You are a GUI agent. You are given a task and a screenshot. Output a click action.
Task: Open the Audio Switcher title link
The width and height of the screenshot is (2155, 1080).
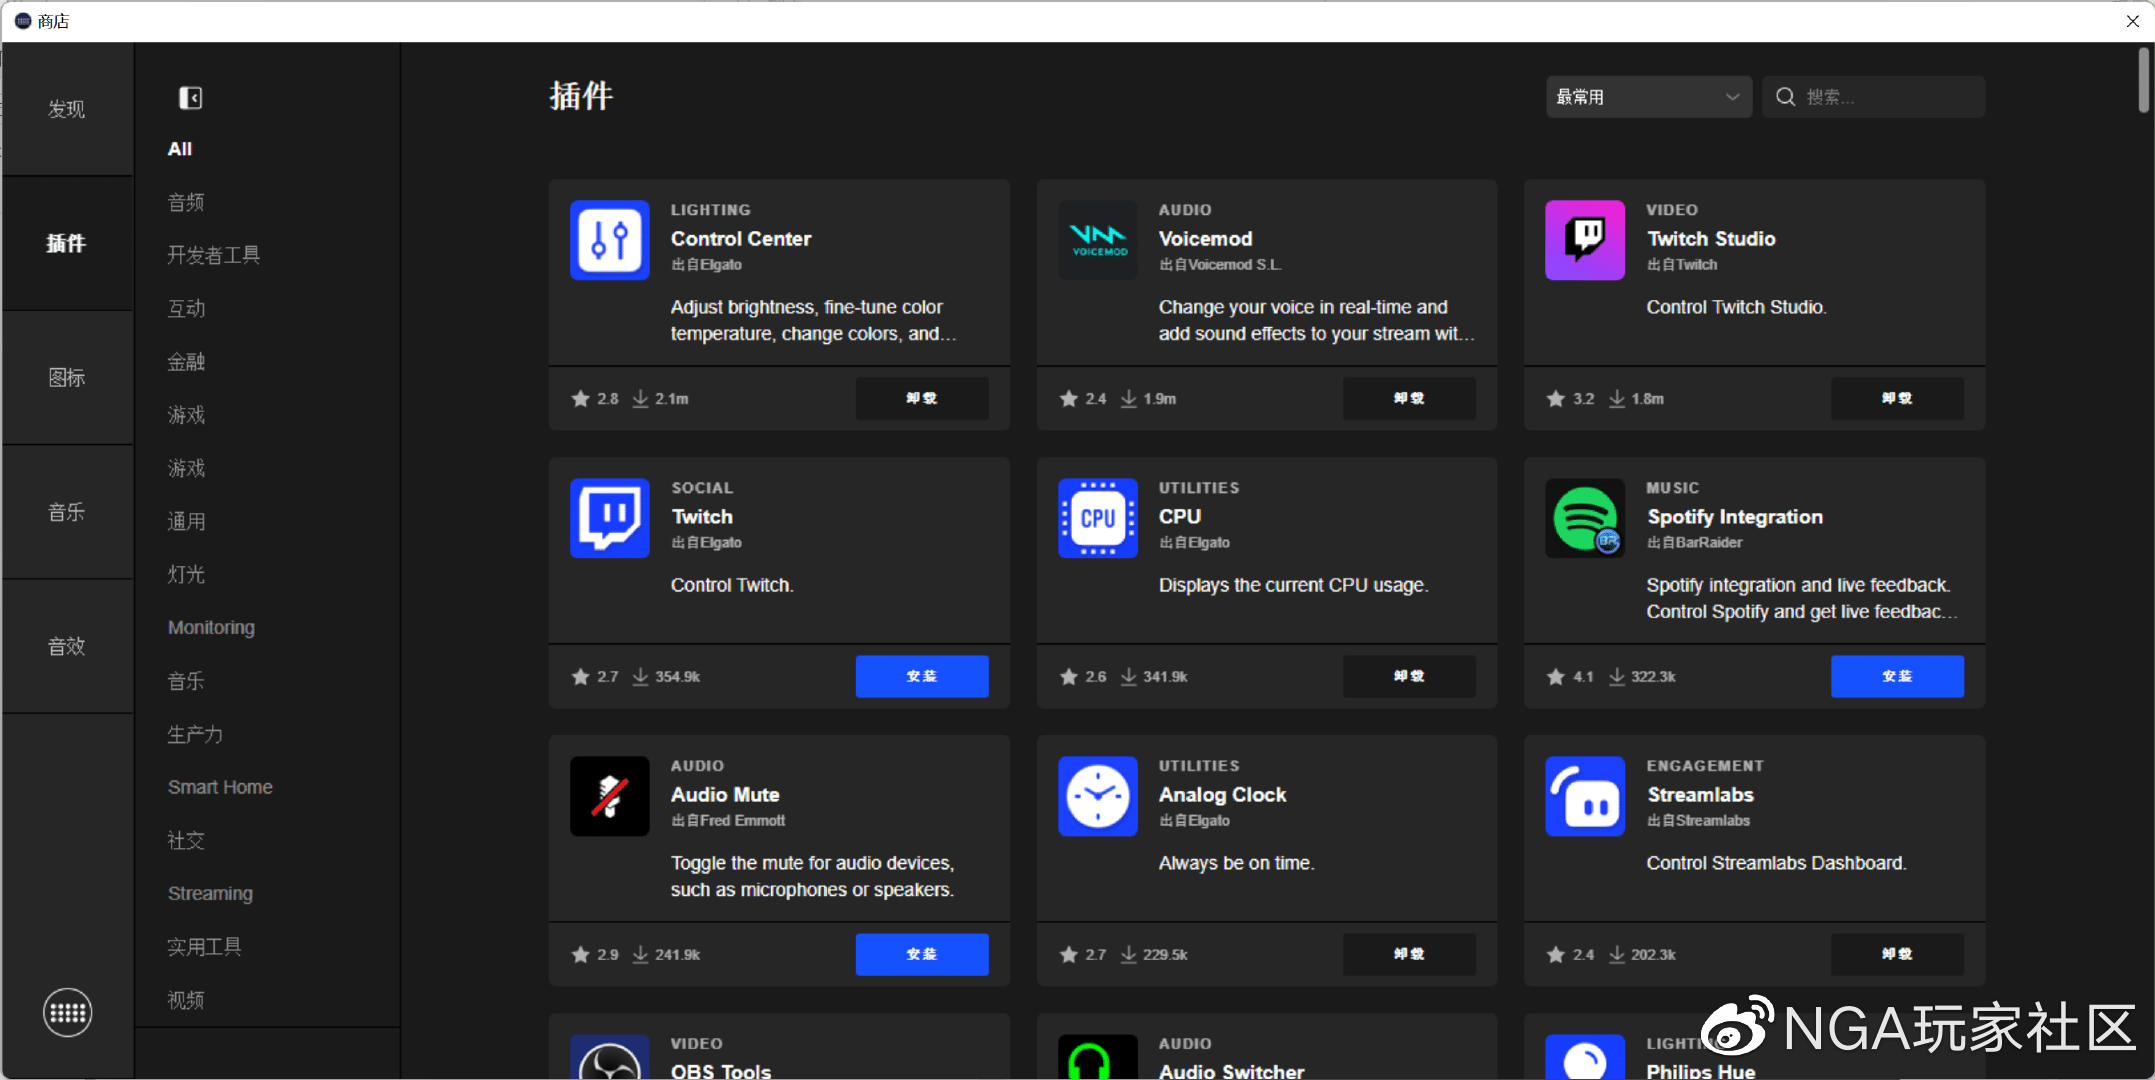pos(1231,1070)
